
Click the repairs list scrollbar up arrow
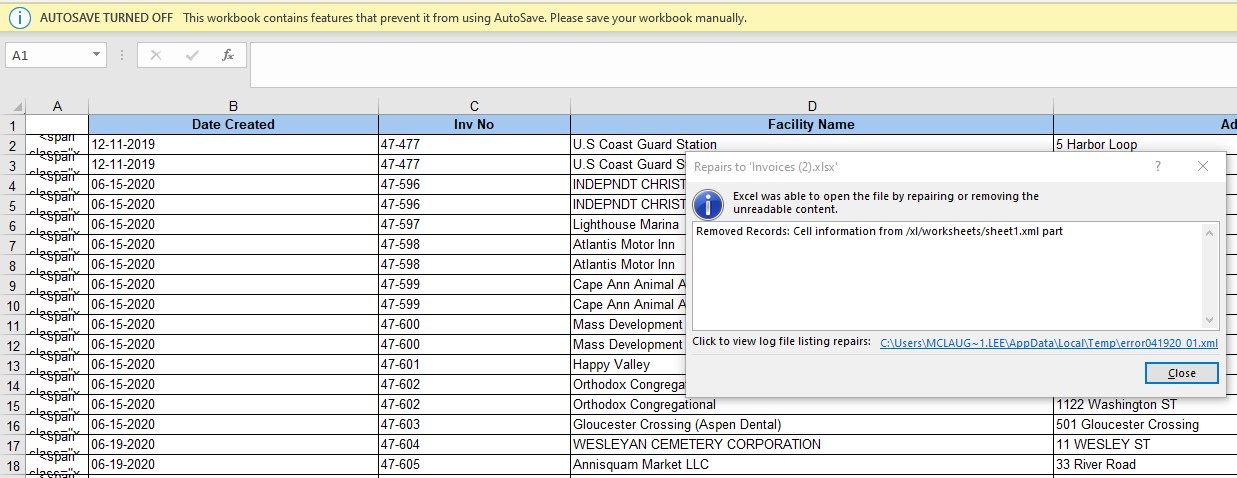(x=1211, y=233)
